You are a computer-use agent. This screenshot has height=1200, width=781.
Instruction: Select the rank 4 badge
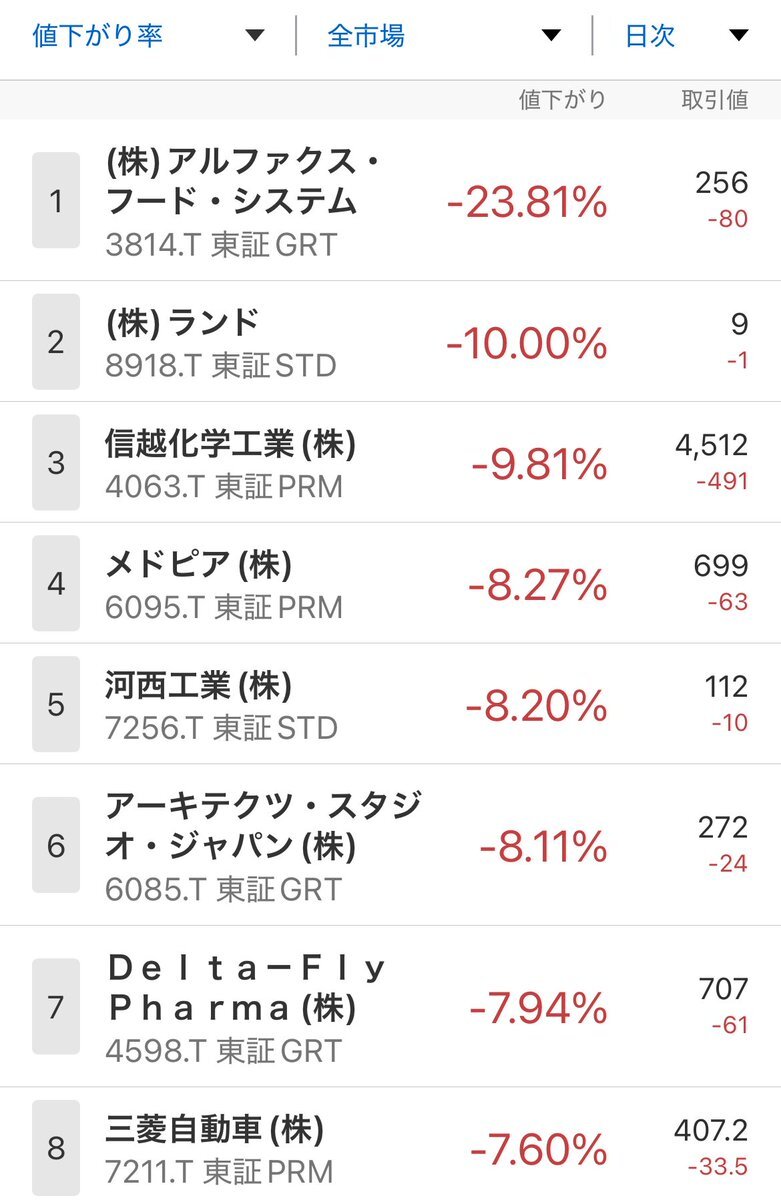click(56, 583)
